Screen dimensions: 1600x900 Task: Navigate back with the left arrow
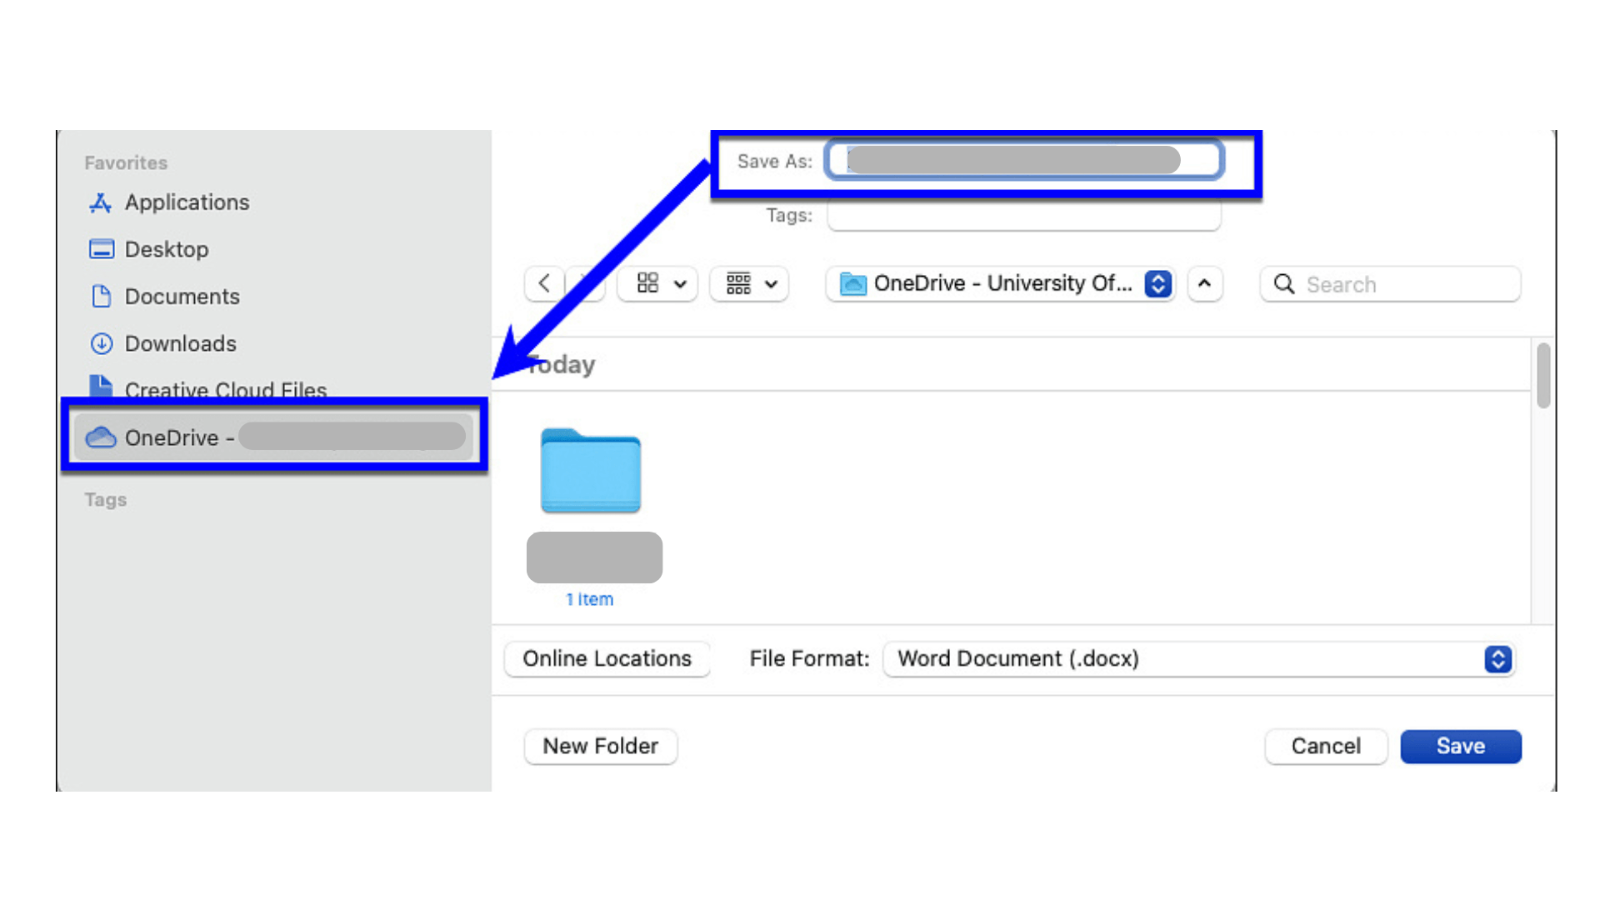point(543,284)
